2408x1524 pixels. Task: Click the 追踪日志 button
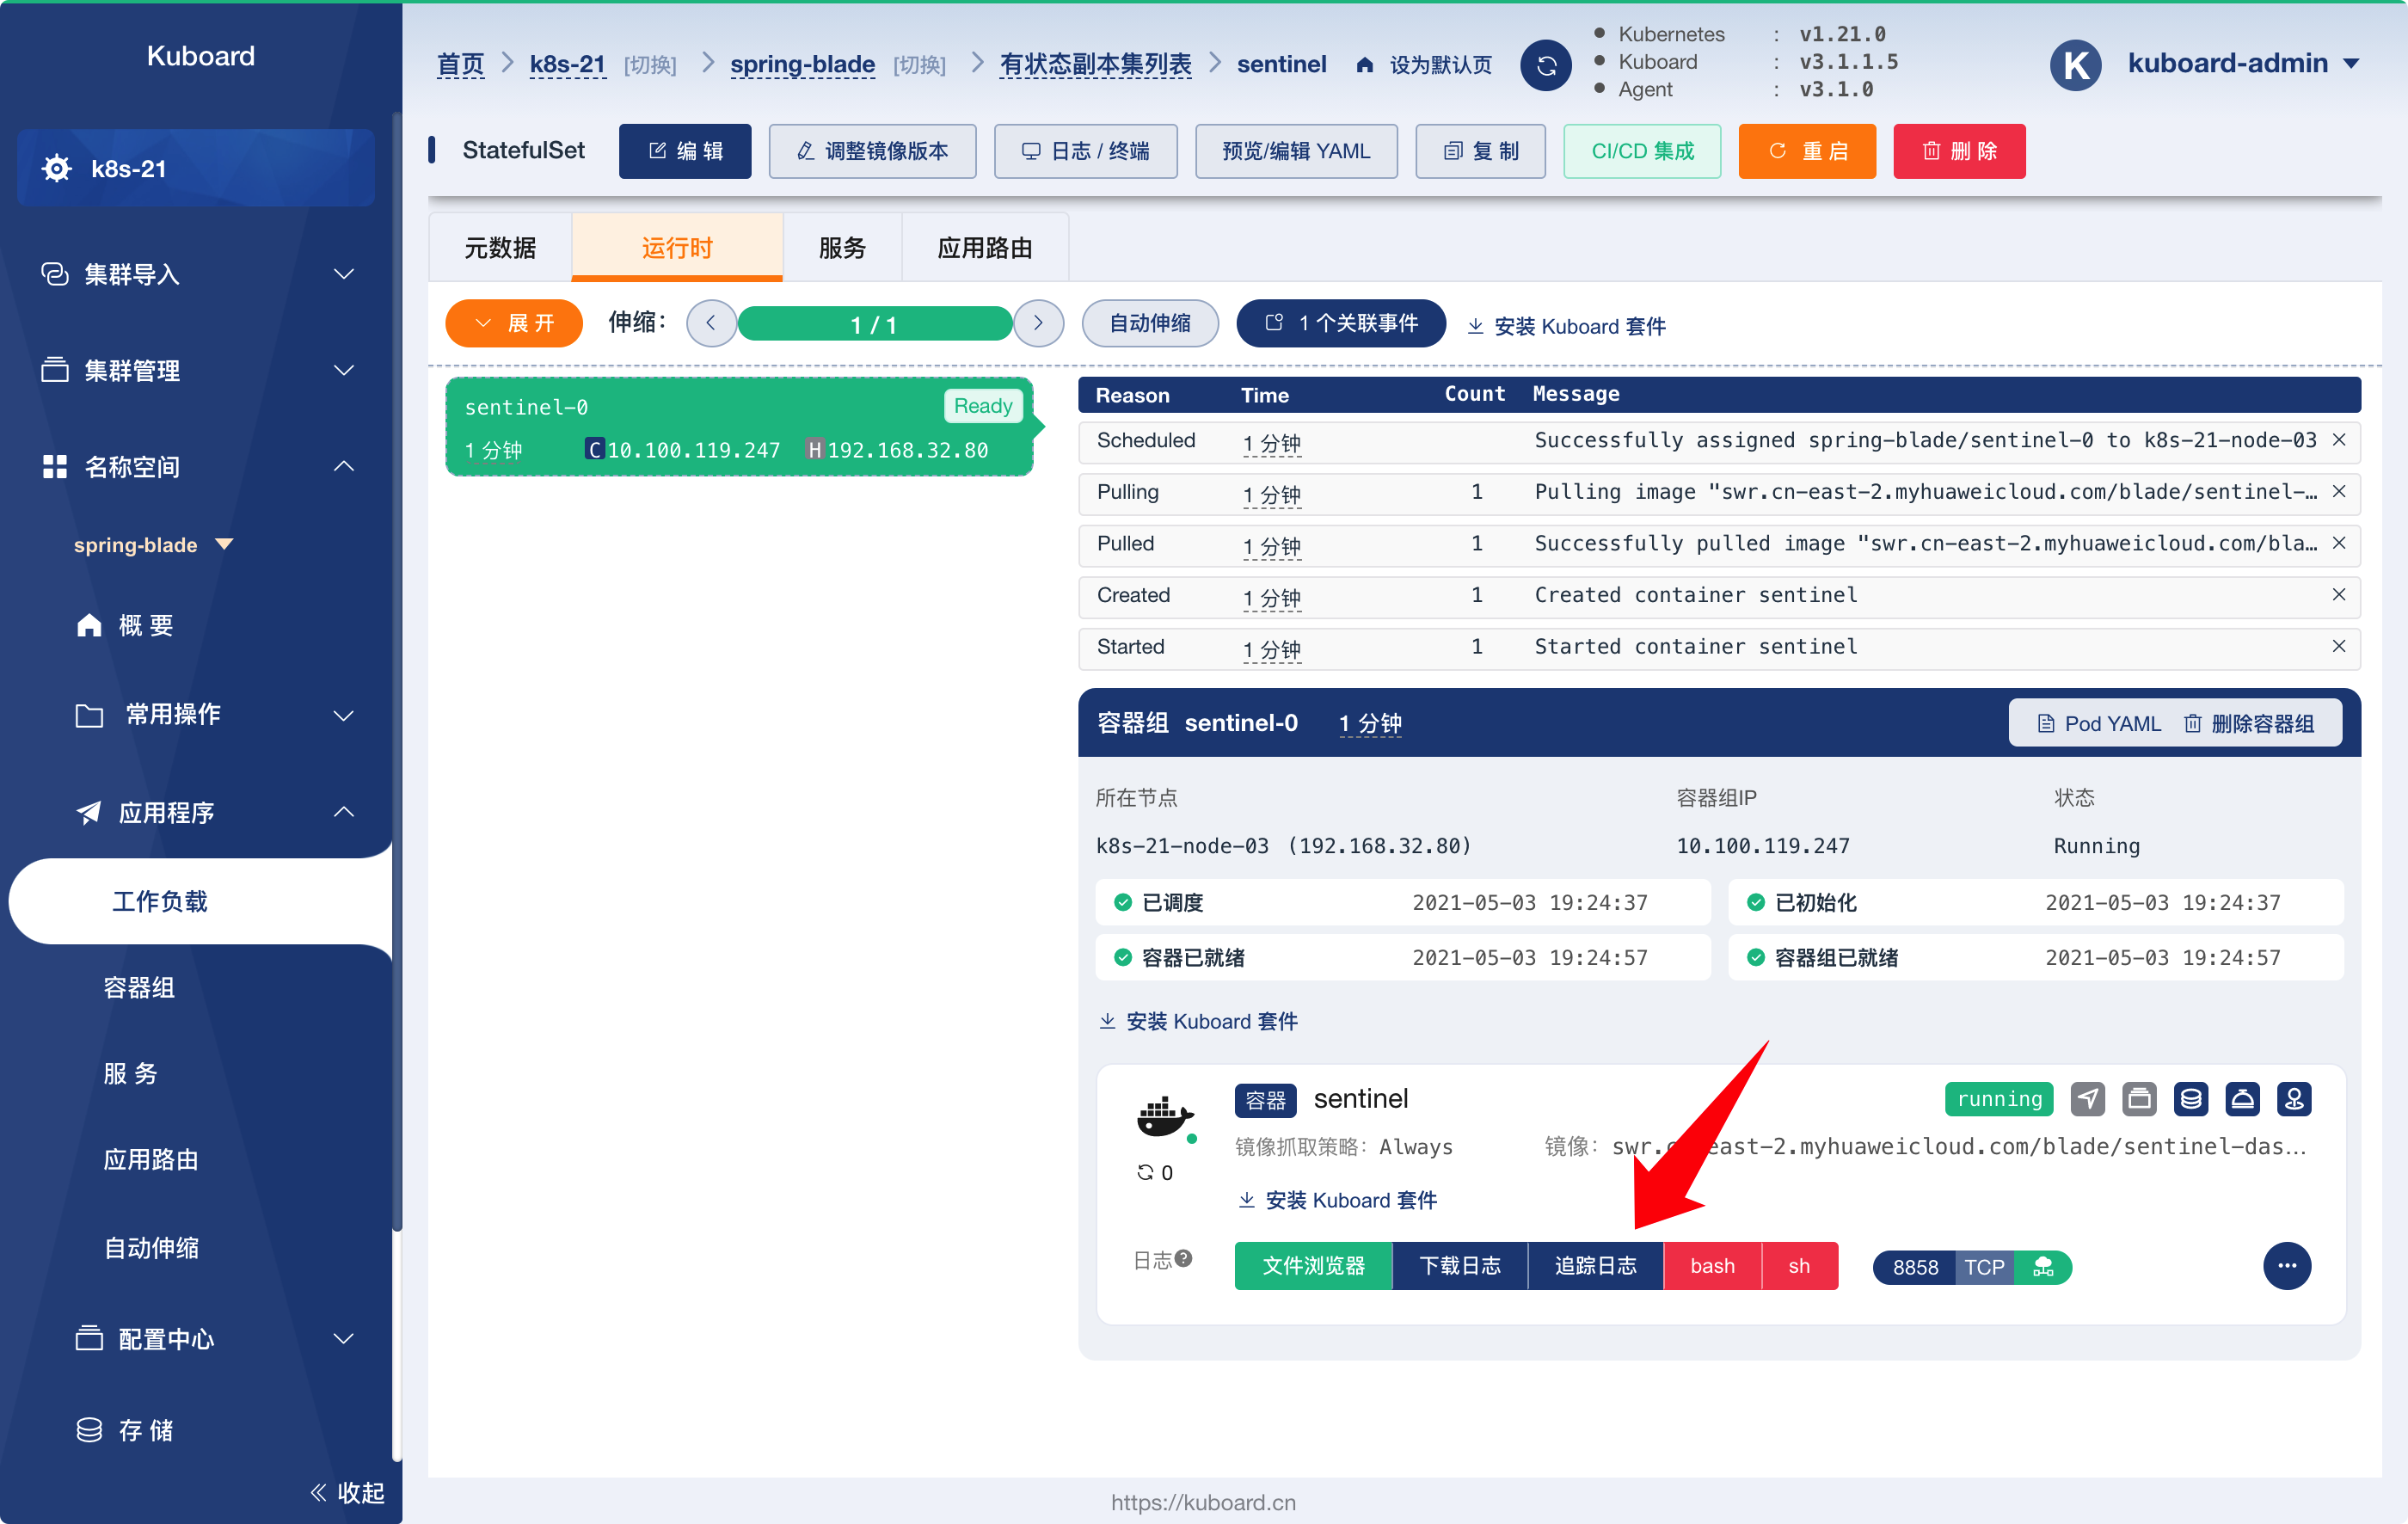[x=1595, y=1266]
